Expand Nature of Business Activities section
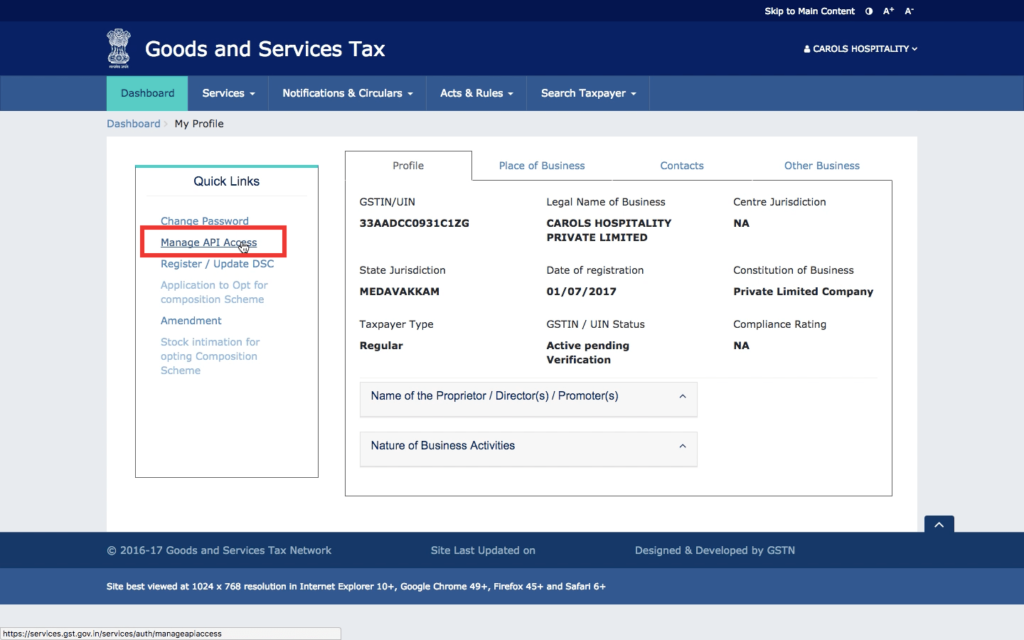This screenshot has width=1024, height=640. 528,446
